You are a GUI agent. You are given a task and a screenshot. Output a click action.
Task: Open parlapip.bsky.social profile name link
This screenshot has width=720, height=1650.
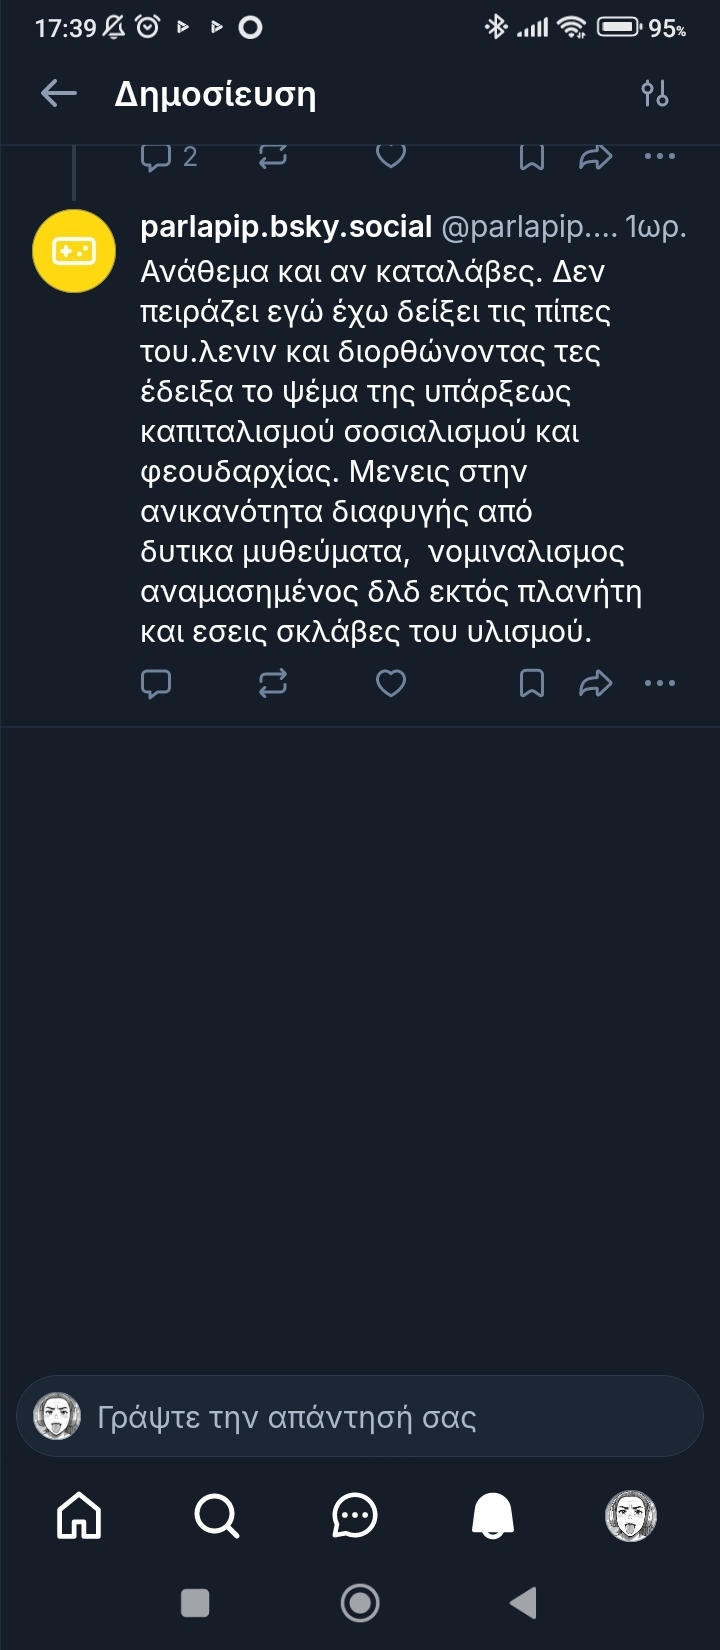click(286, 228)
